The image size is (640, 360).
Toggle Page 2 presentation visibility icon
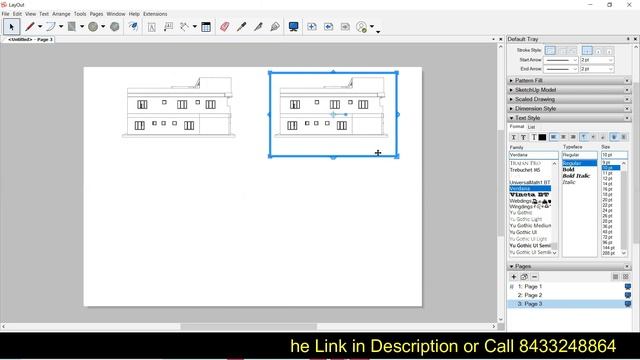628,295
